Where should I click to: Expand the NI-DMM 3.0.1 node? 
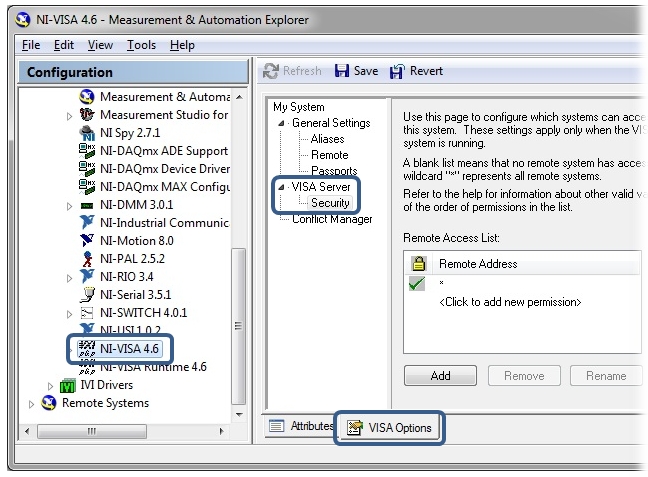69,205
